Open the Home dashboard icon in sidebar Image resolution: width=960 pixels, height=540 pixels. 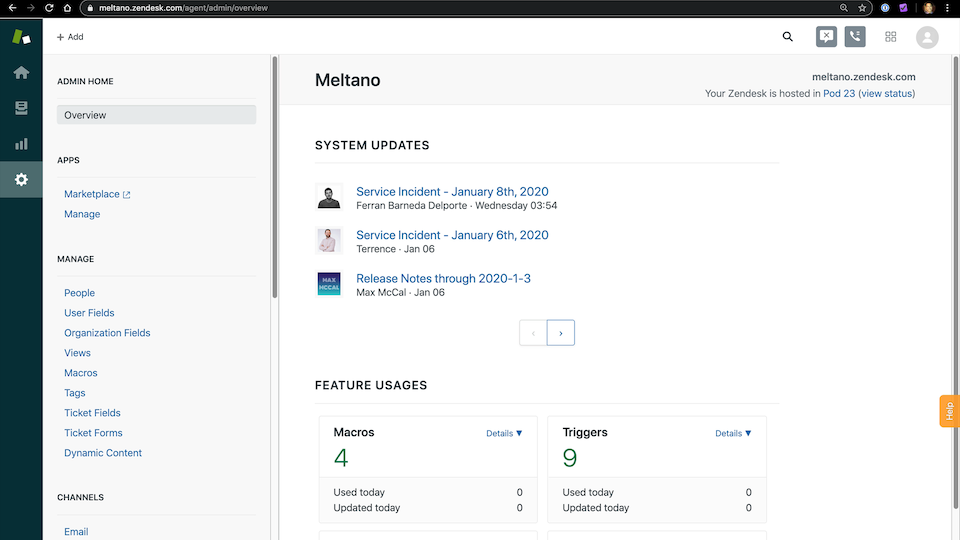(x=21, y=73)
